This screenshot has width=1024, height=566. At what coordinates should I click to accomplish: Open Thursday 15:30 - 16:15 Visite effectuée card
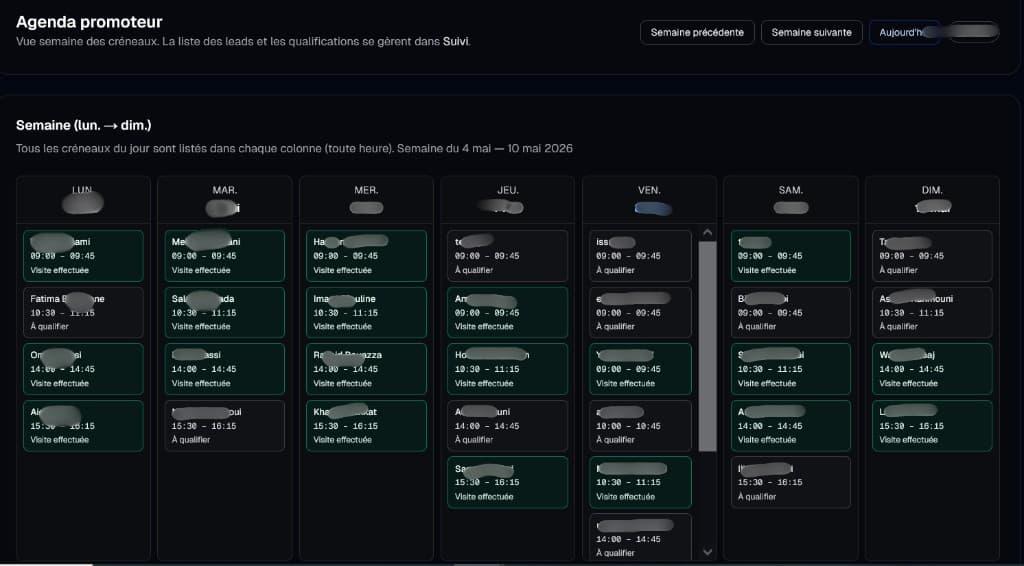tap(507, 482)
